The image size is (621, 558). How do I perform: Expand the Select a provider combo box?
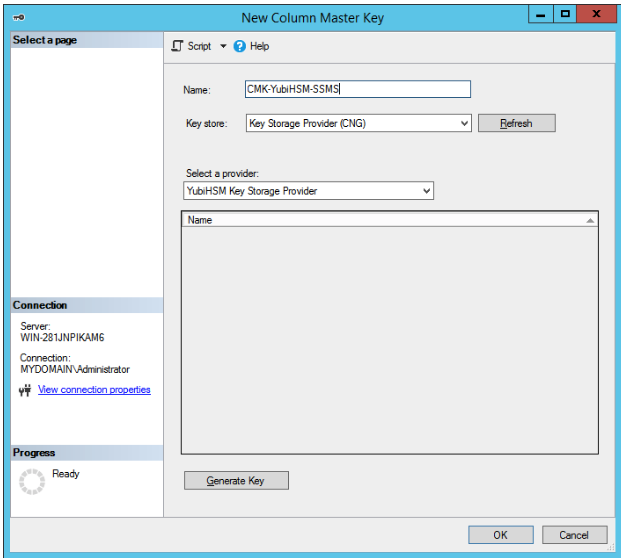(309, 191)
